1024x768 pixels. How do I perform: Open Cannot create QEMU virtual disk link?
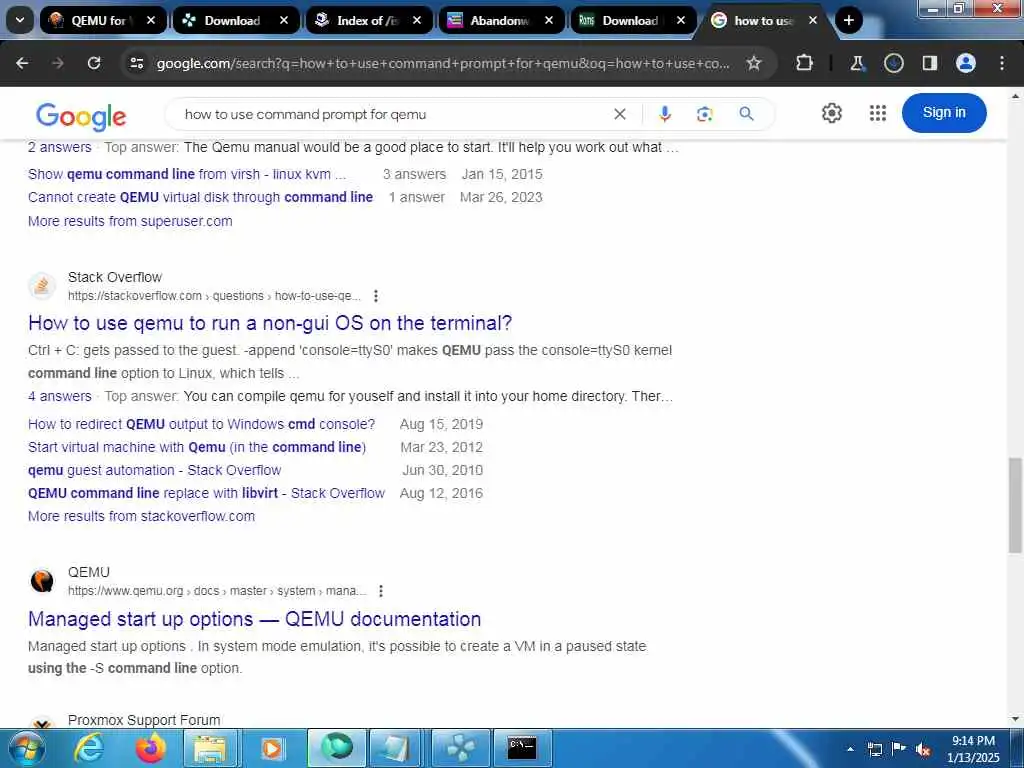point(200,197)
